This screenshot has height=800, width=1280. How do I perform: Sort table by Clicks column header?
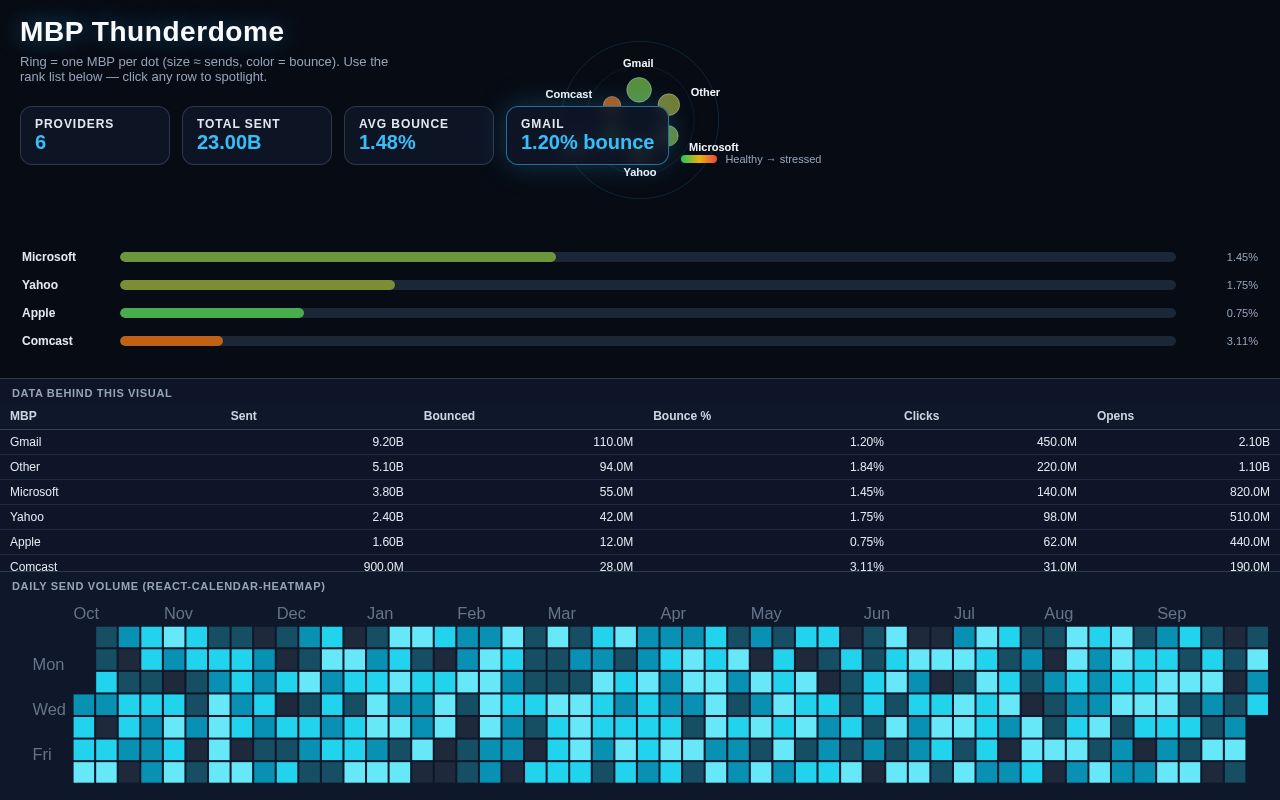pos(921,416)
